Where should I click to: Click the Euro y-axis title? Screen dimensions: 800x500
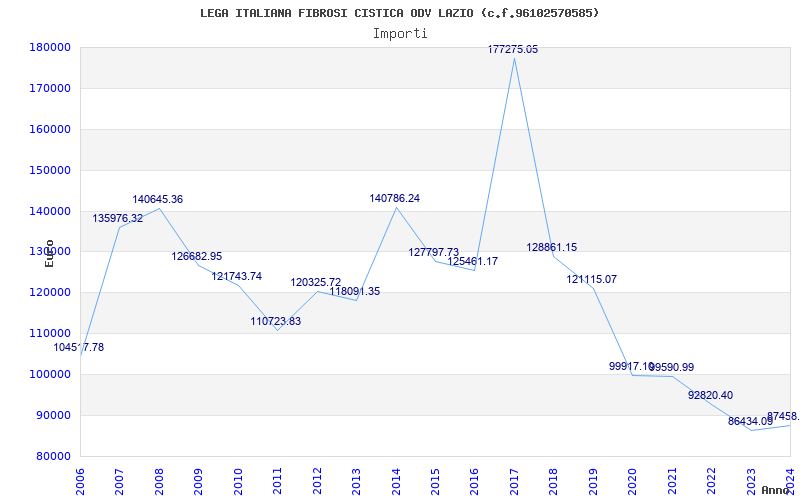pos(49,253)
